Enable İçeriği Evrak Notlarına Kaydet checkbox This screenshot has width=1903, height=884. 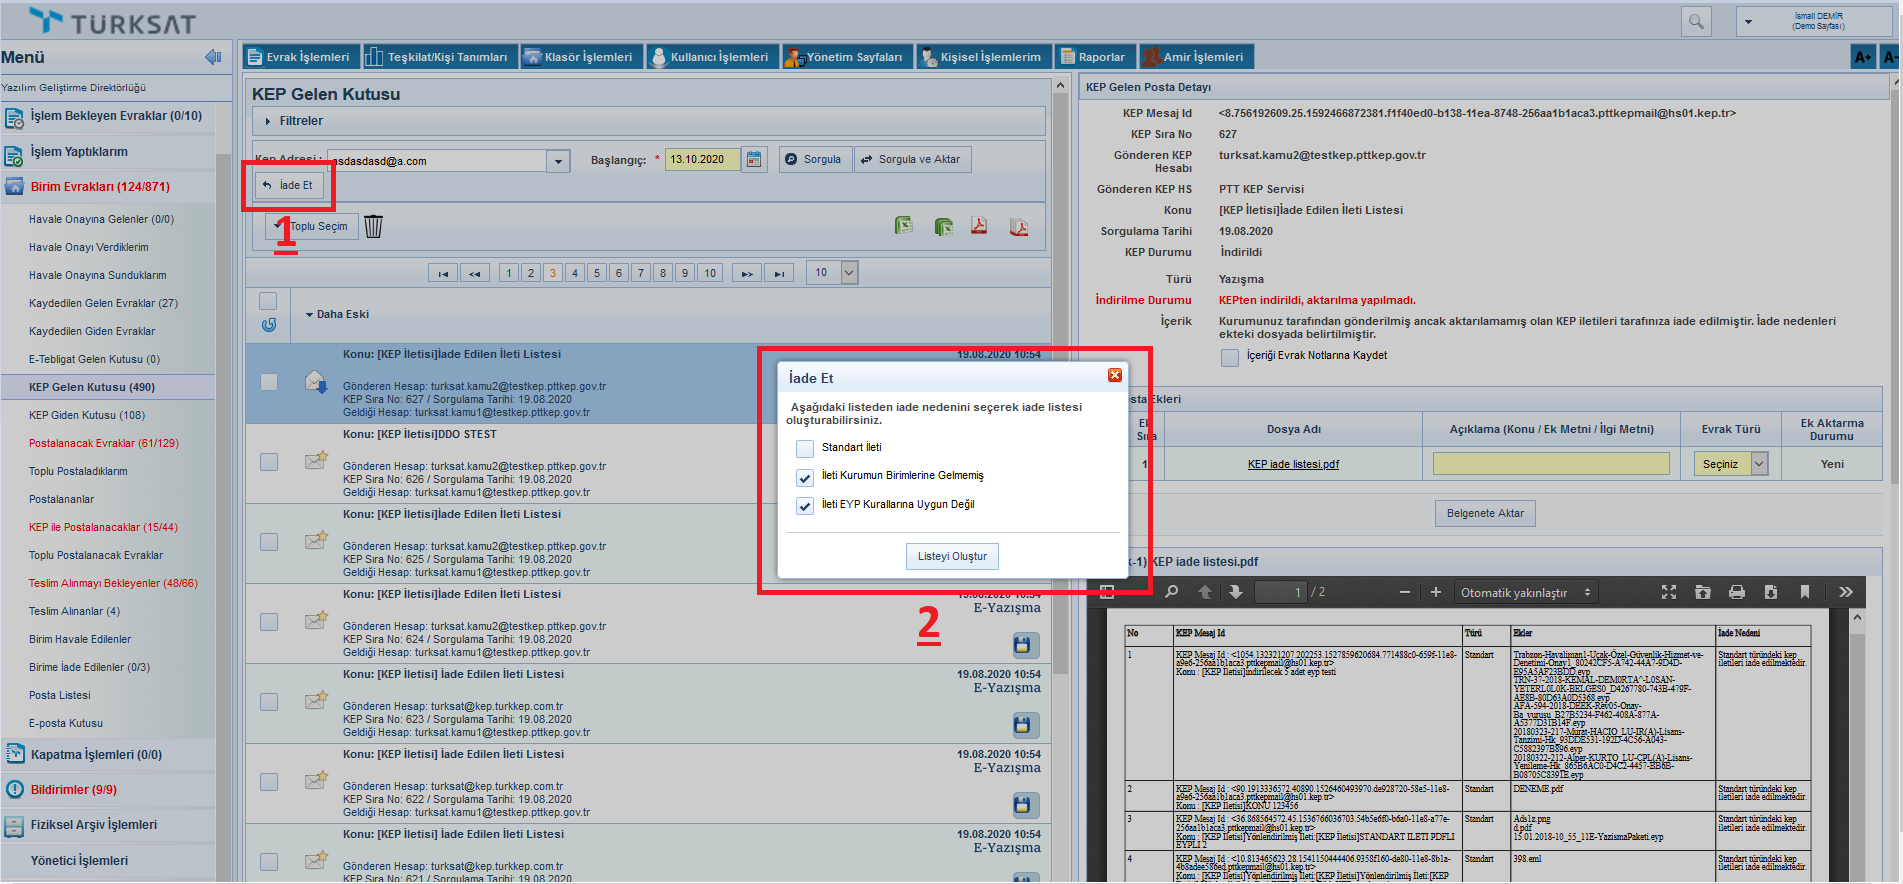coord(1229,357)
